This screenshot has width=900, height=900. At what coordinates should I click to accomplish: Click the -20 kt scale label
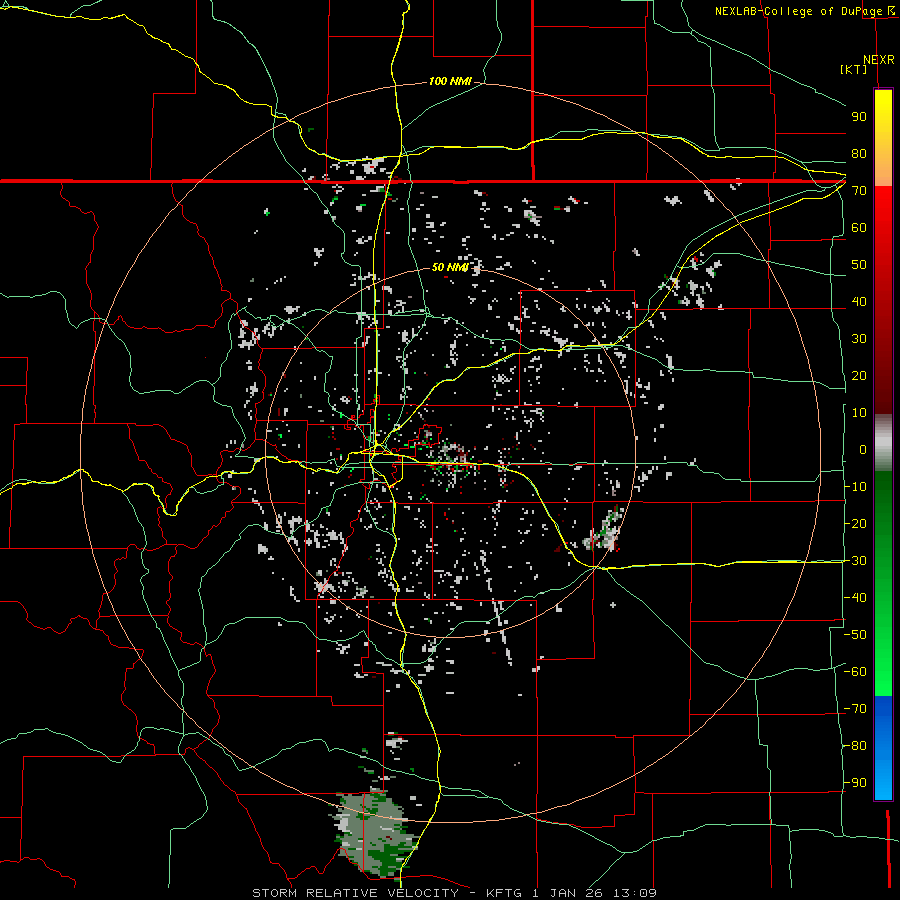pyautogui.click(x=855, y=524)
